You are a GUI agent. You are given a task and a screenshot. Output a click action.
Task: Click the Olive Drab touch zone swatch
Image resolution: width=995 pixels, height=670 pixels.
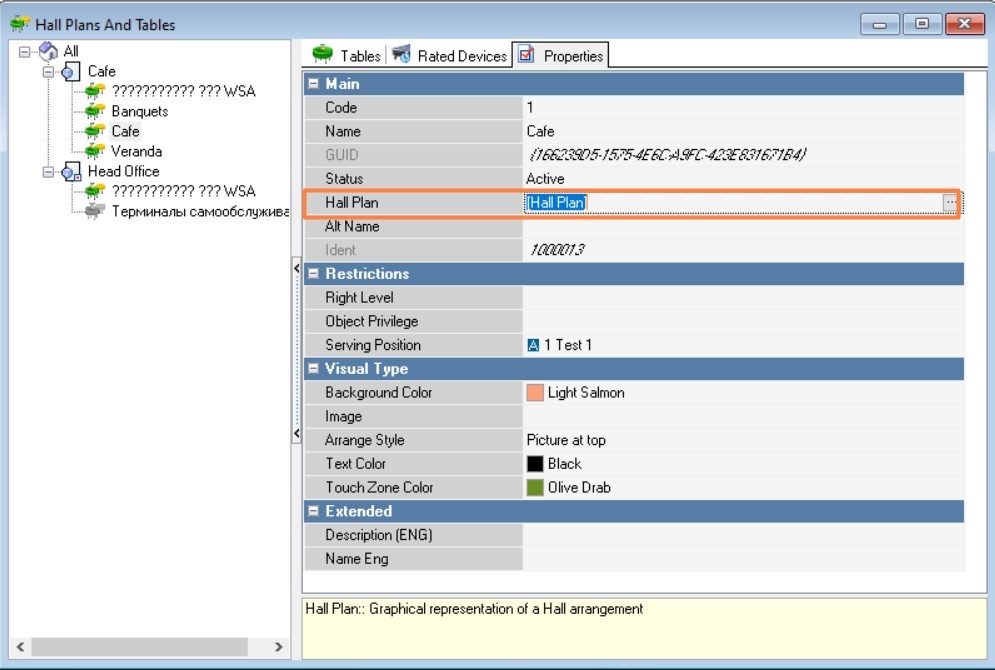[x=535, y=487]
